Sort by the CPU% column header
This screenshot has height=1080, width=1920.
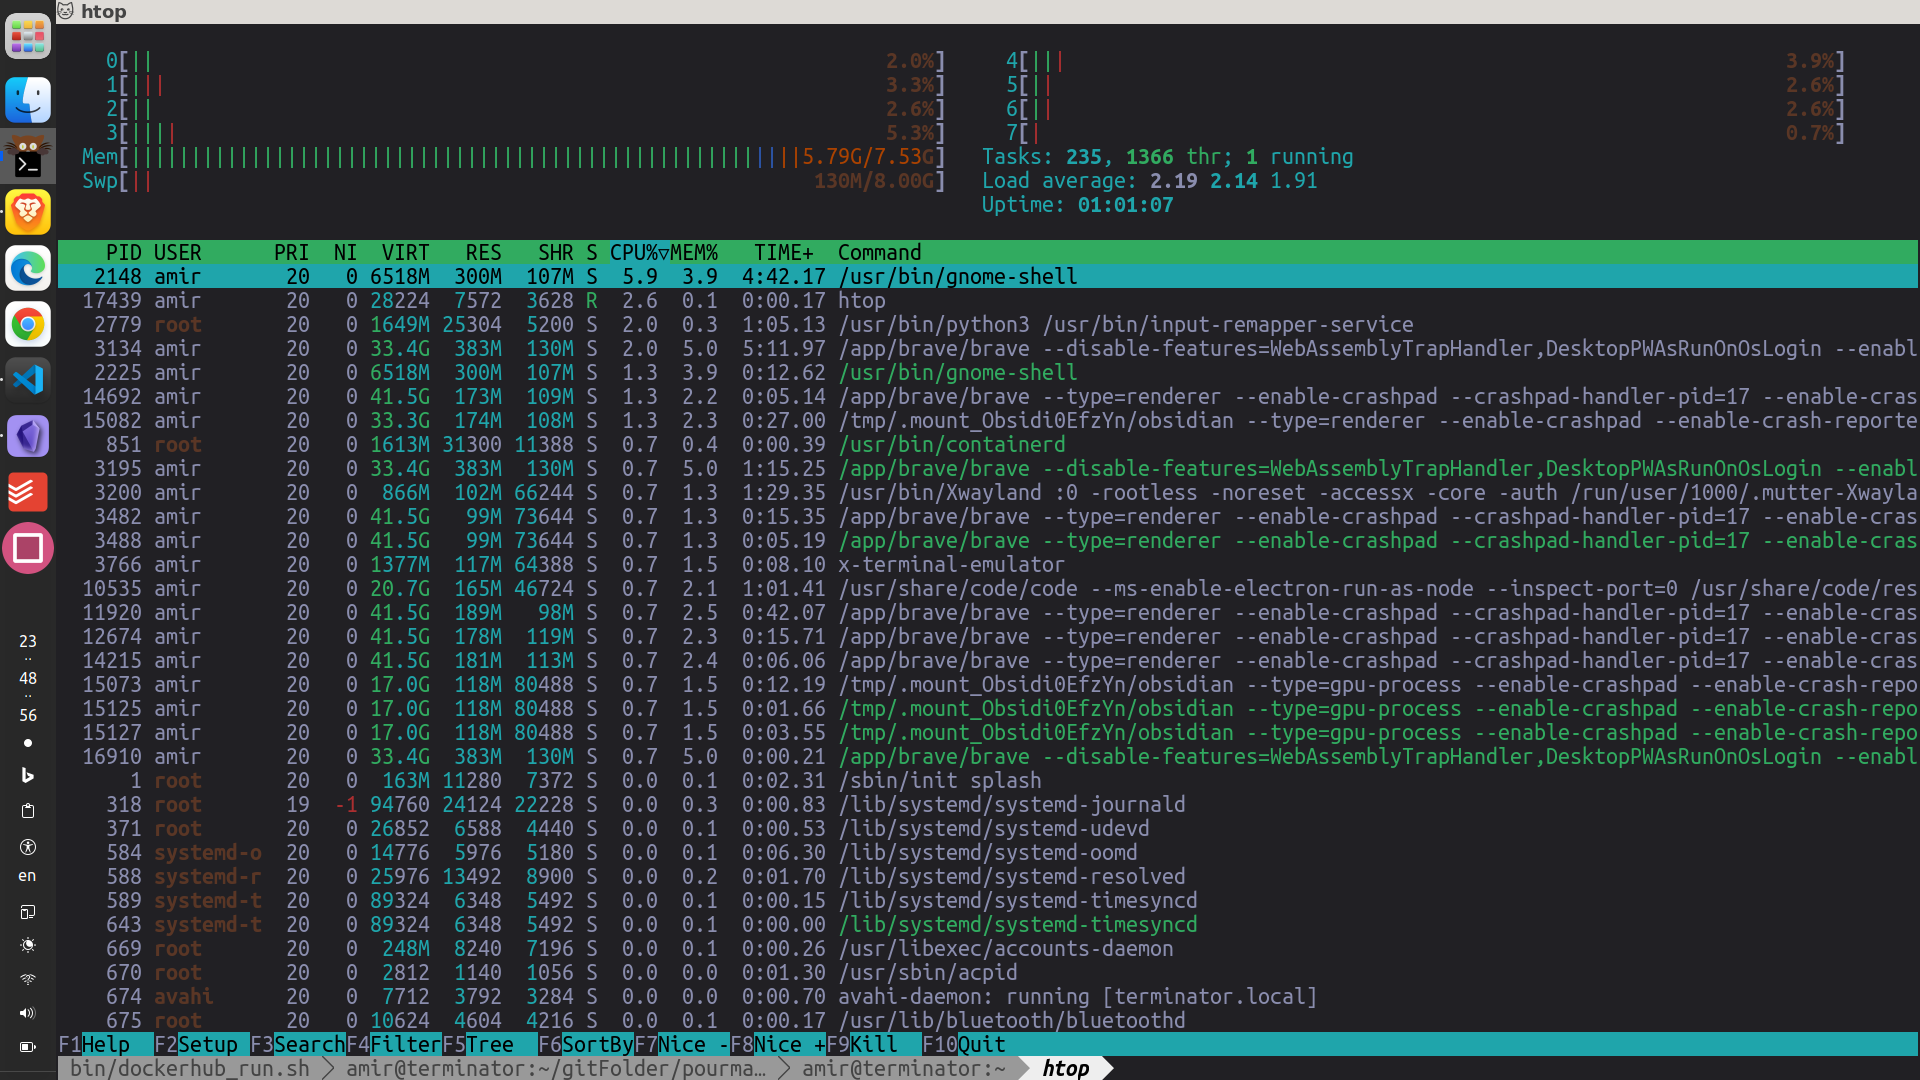(639, 253)
